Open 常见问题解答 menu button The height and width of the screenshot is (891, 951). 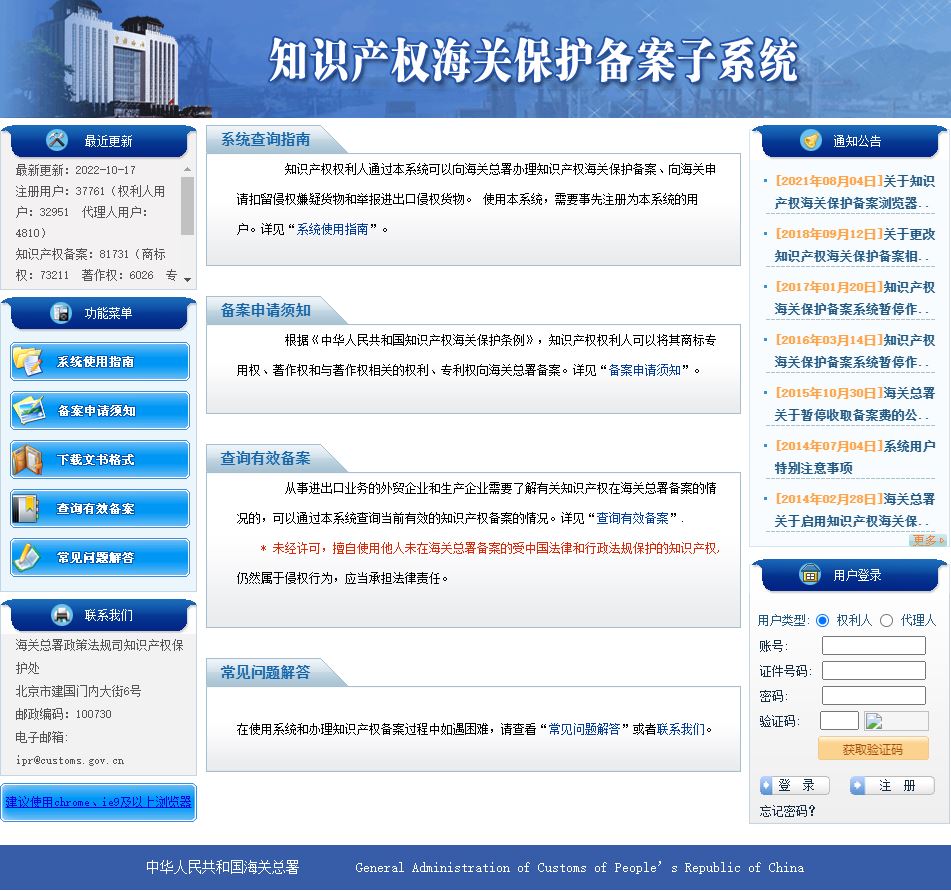(x=100, y=557)
